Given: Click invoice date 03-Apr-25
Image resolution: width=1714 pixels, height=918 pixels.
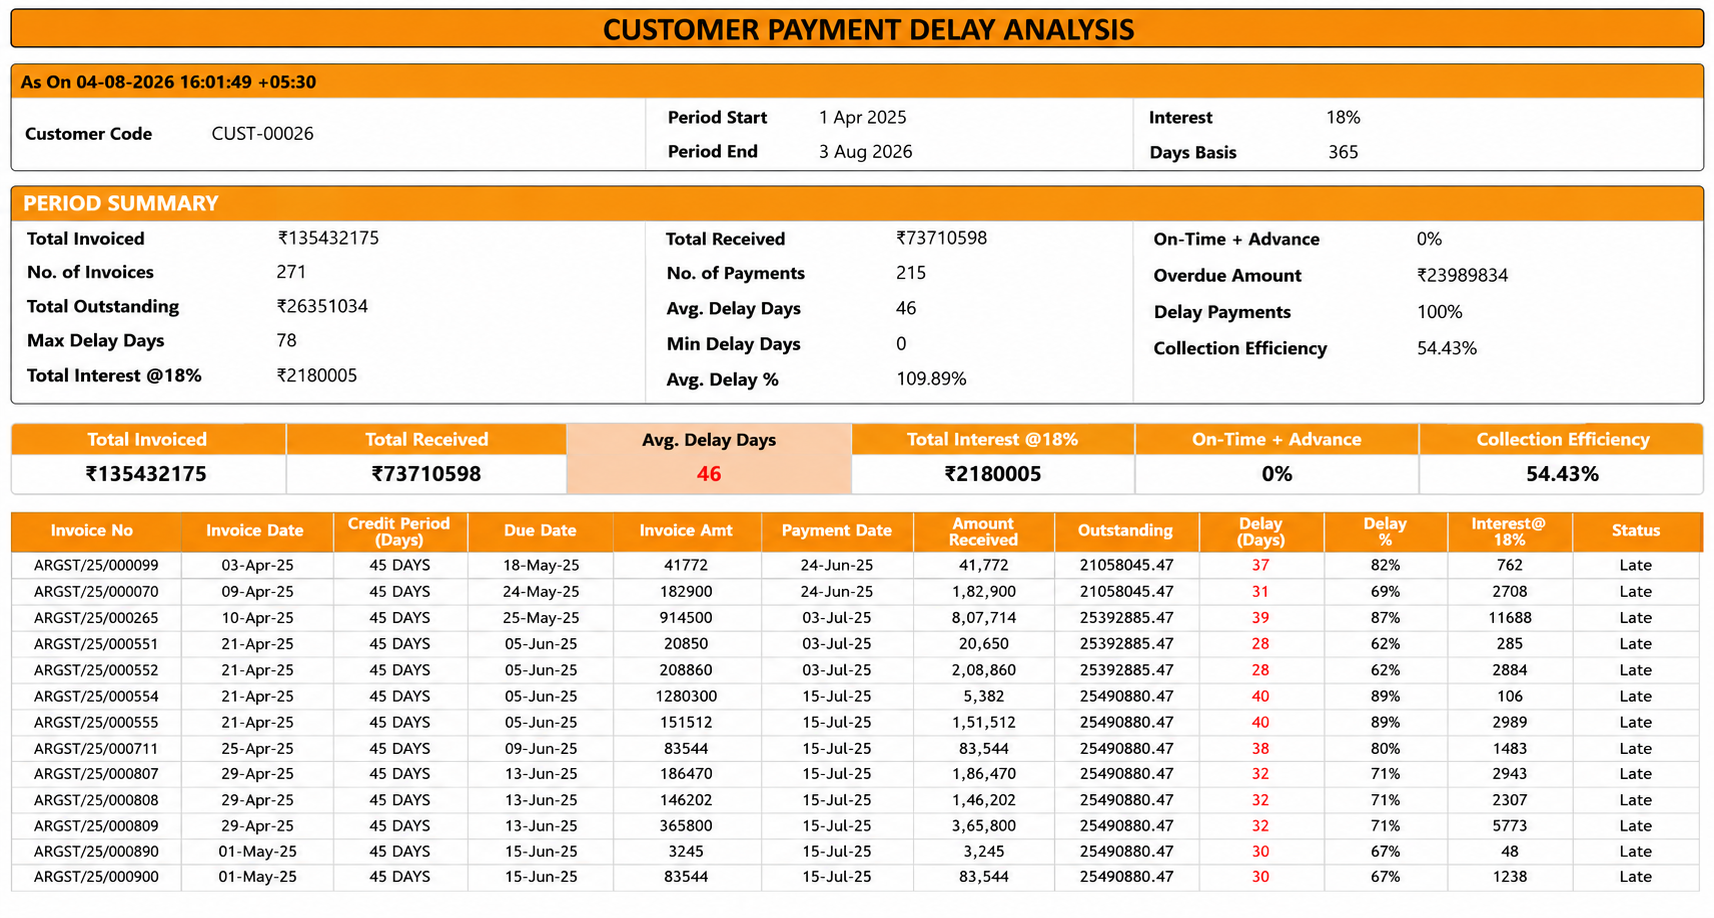Looking at the screenshot, I should [257, 566].
